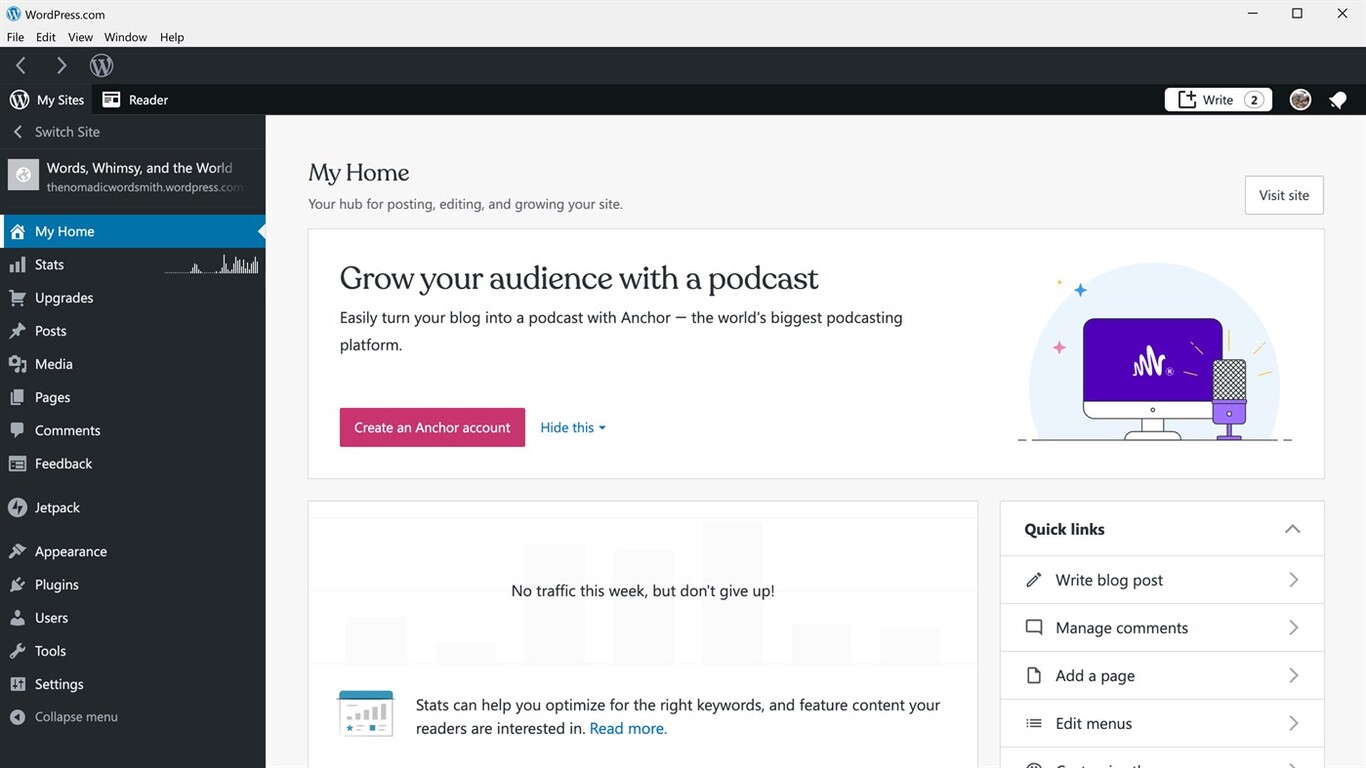Open Comments from the sidebar

[x=67, y=430]
